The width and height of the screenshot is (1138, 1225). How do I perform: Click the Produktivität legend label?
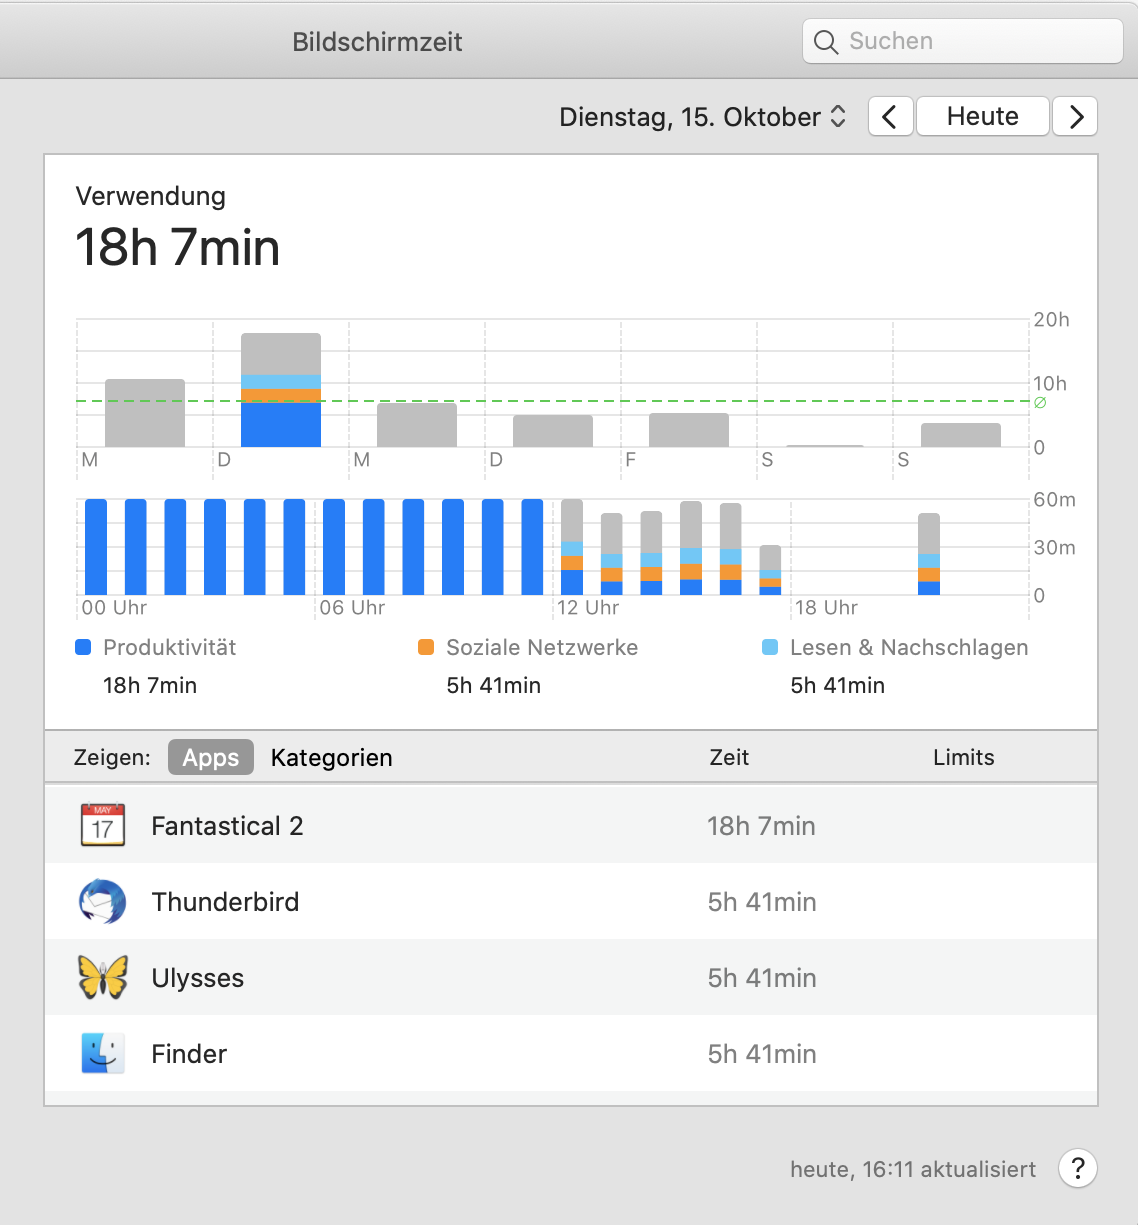(170, 647)
